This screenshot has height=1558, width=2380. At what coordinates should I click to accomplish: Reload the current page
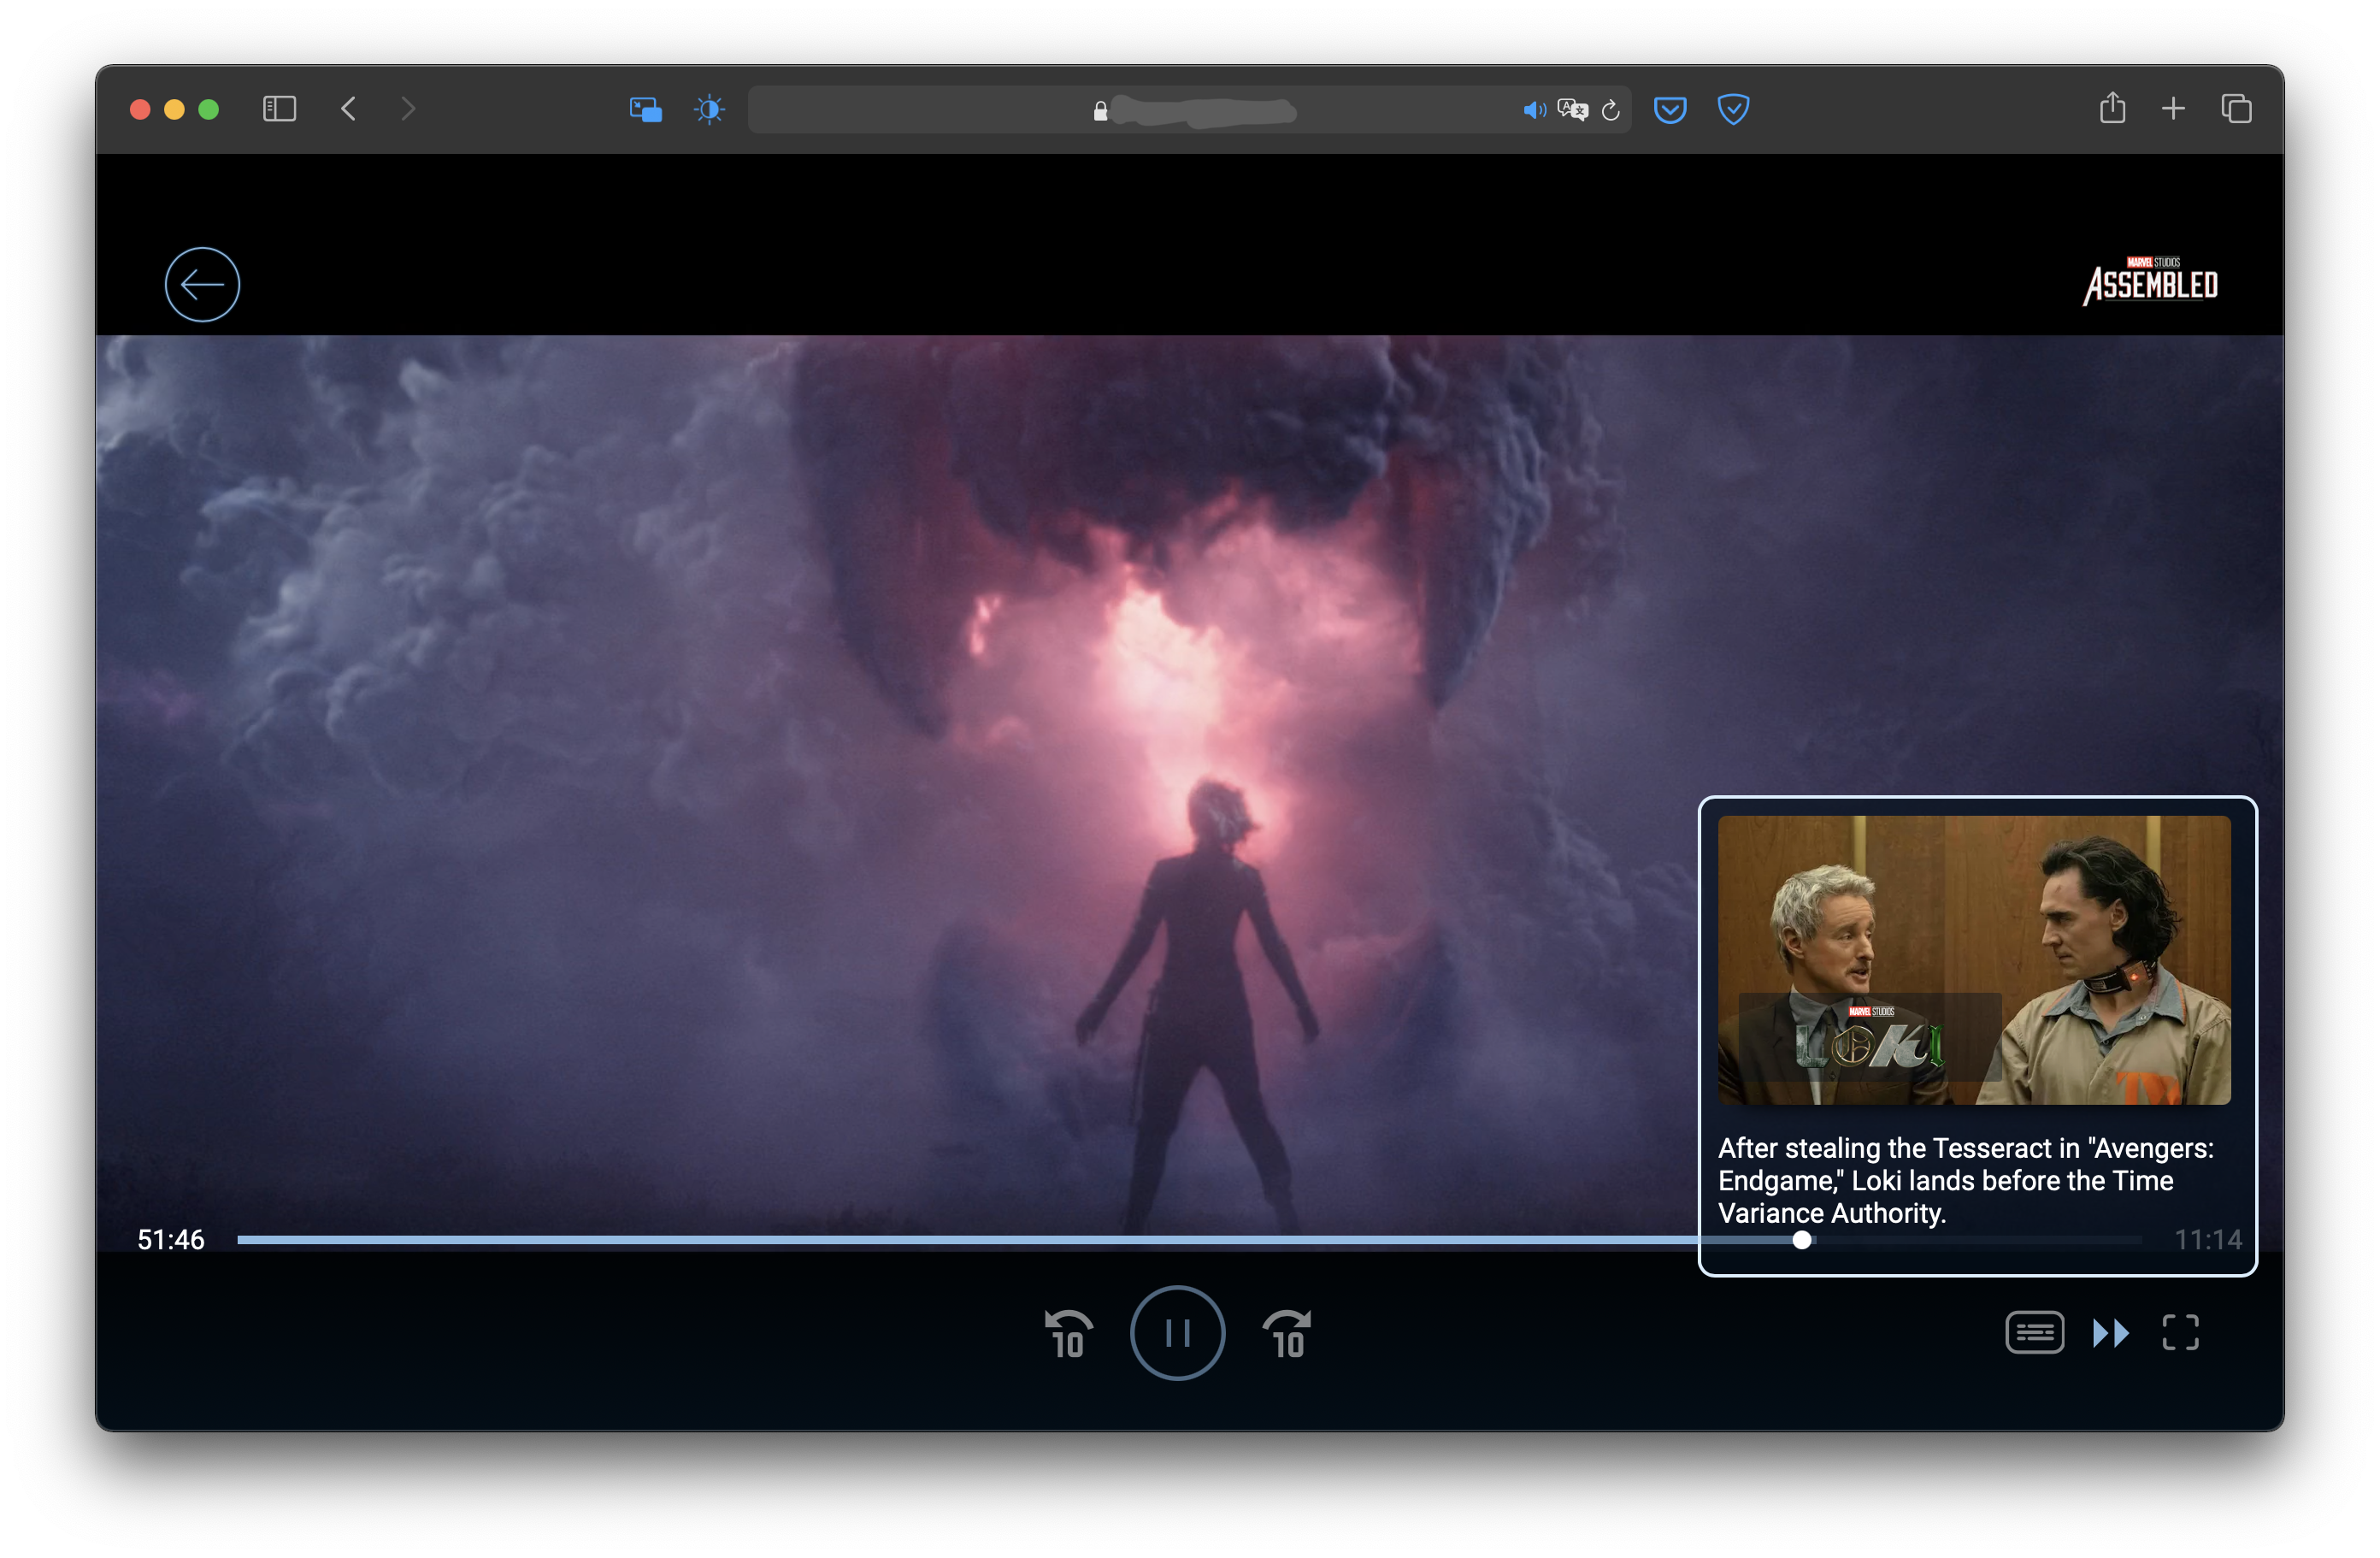(x=1610, y=110)
